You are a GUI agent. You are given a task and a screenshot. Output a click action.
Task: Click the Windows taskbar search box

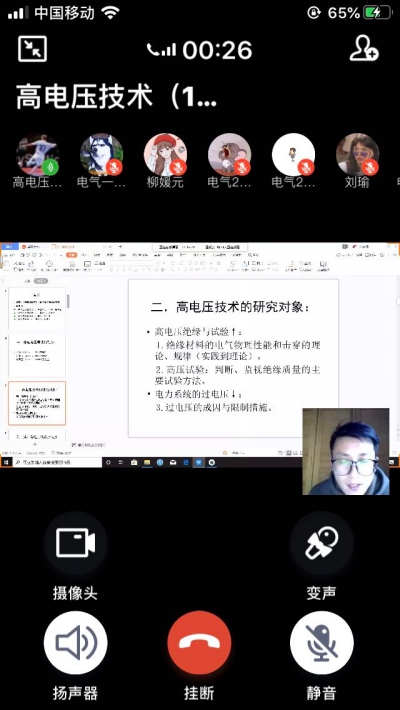(x=57, y=462)
